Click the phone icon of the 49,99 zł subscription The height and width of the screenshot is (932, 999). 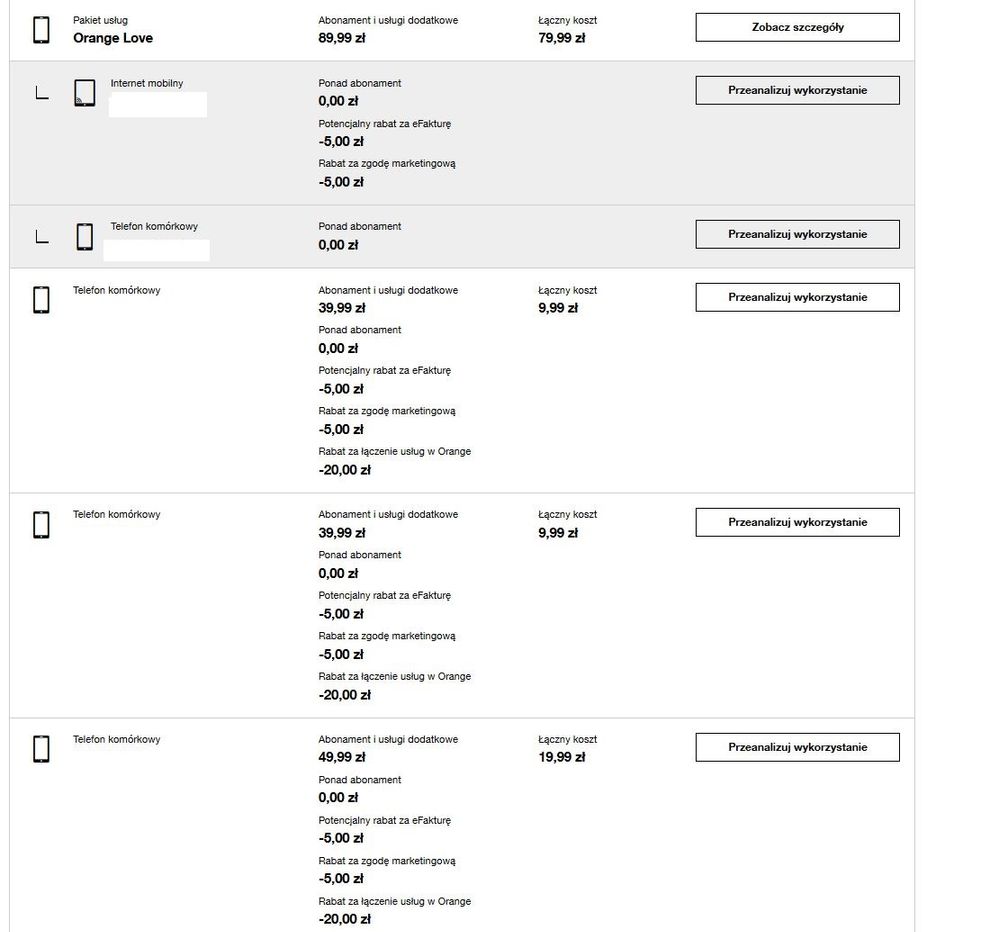point(41,749)
